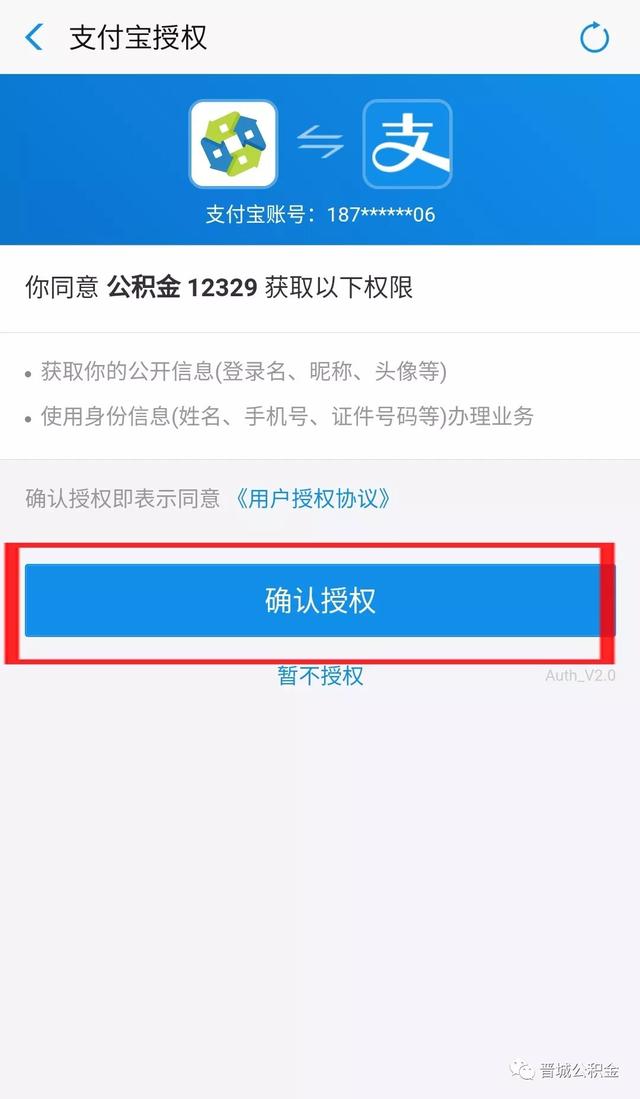This screenshot has width=640, height=1099.
Task: Tap the WeChat watermark icon
Action: (523, 1070)
